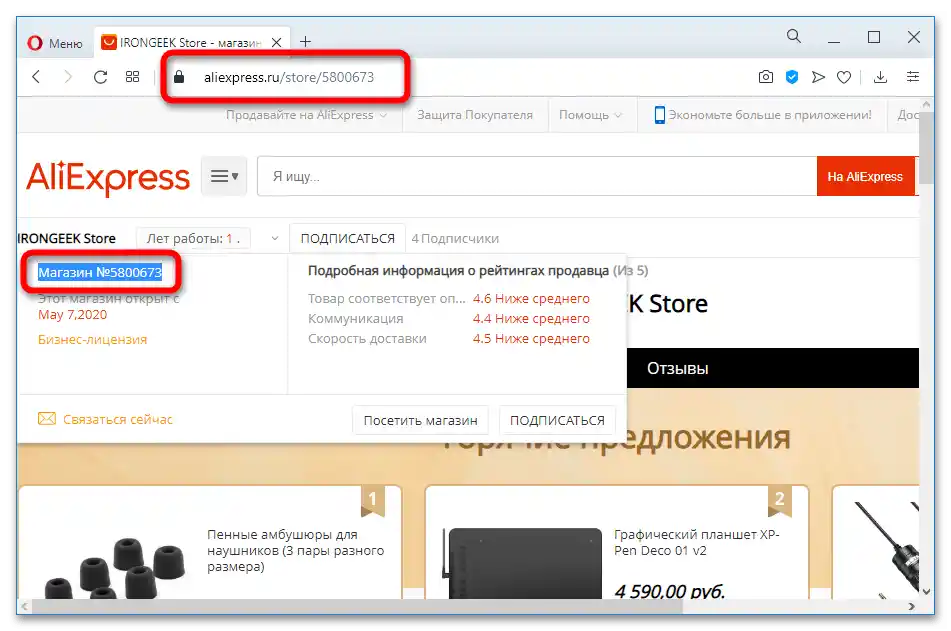Image resolution: width=951 pixels, height=631 pixels.
Task: Click the 4 Подписчики text
Action: 455,238
